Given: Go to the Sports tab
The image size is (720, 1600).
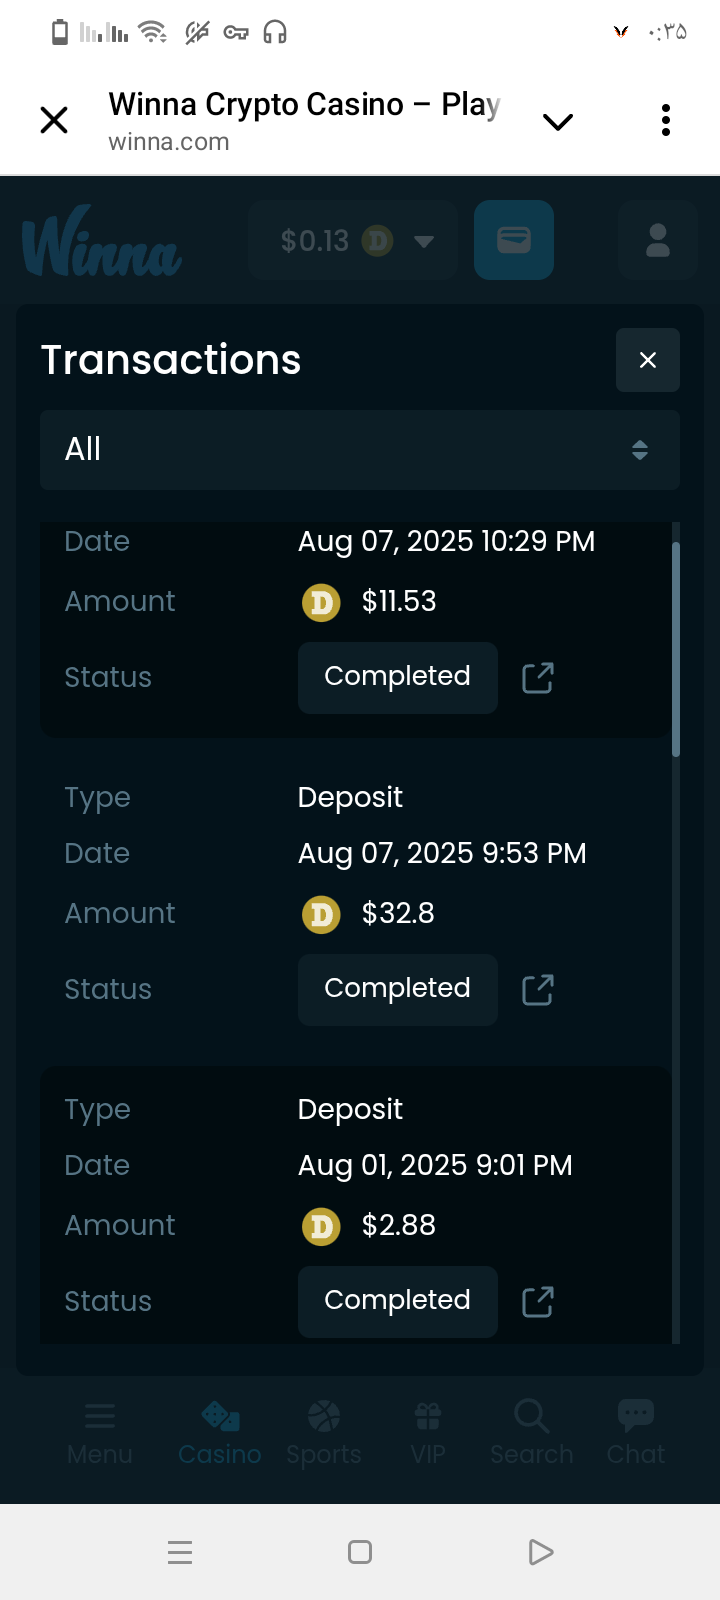Looking at the screenshot, I should pyautogui.click(x=324, y=1432).
